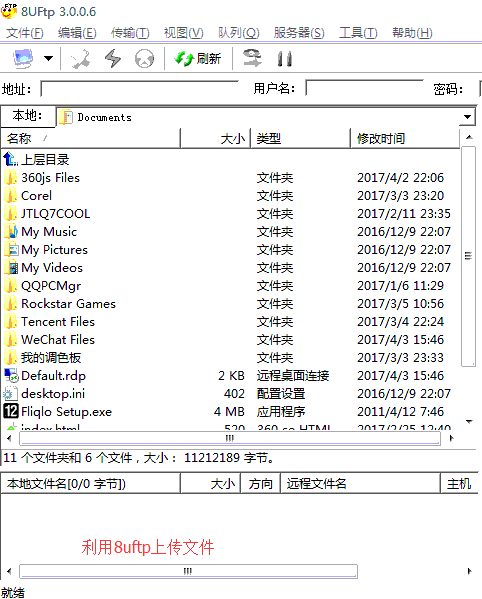
Task: Click the quick connect lightning icon
Action: coord(113,58)
